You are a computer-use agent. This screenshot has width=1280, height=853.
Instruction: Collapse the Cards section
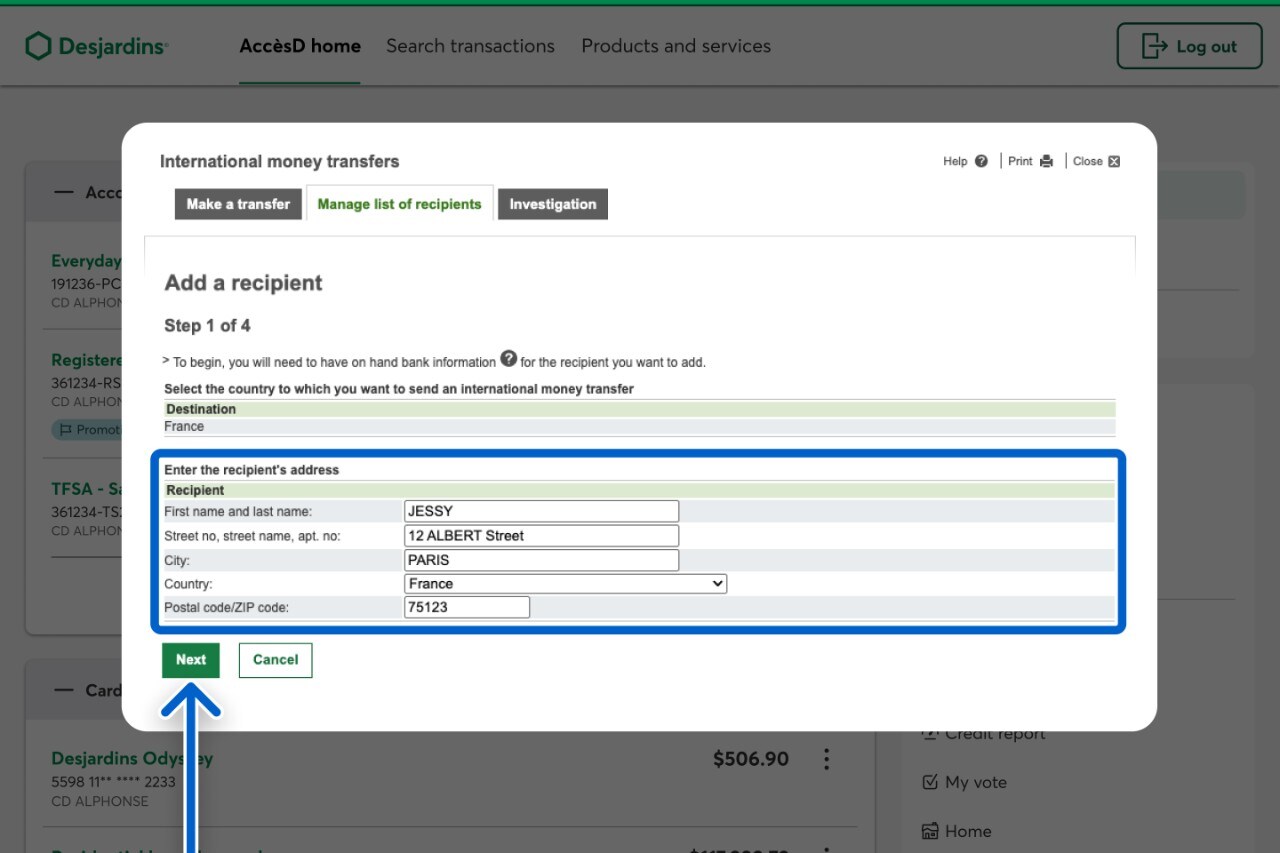point(64,690)
